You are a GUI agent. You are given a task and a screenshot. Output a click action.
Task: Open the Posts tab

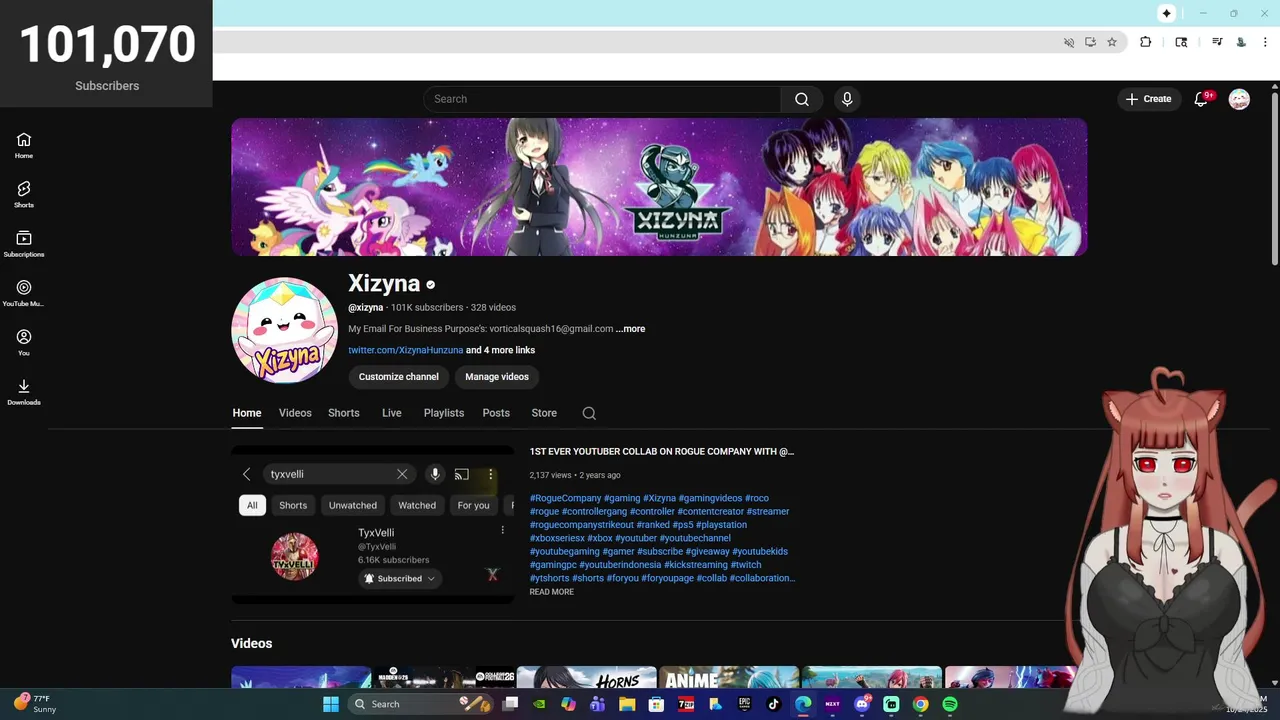(x=496, y=413)
